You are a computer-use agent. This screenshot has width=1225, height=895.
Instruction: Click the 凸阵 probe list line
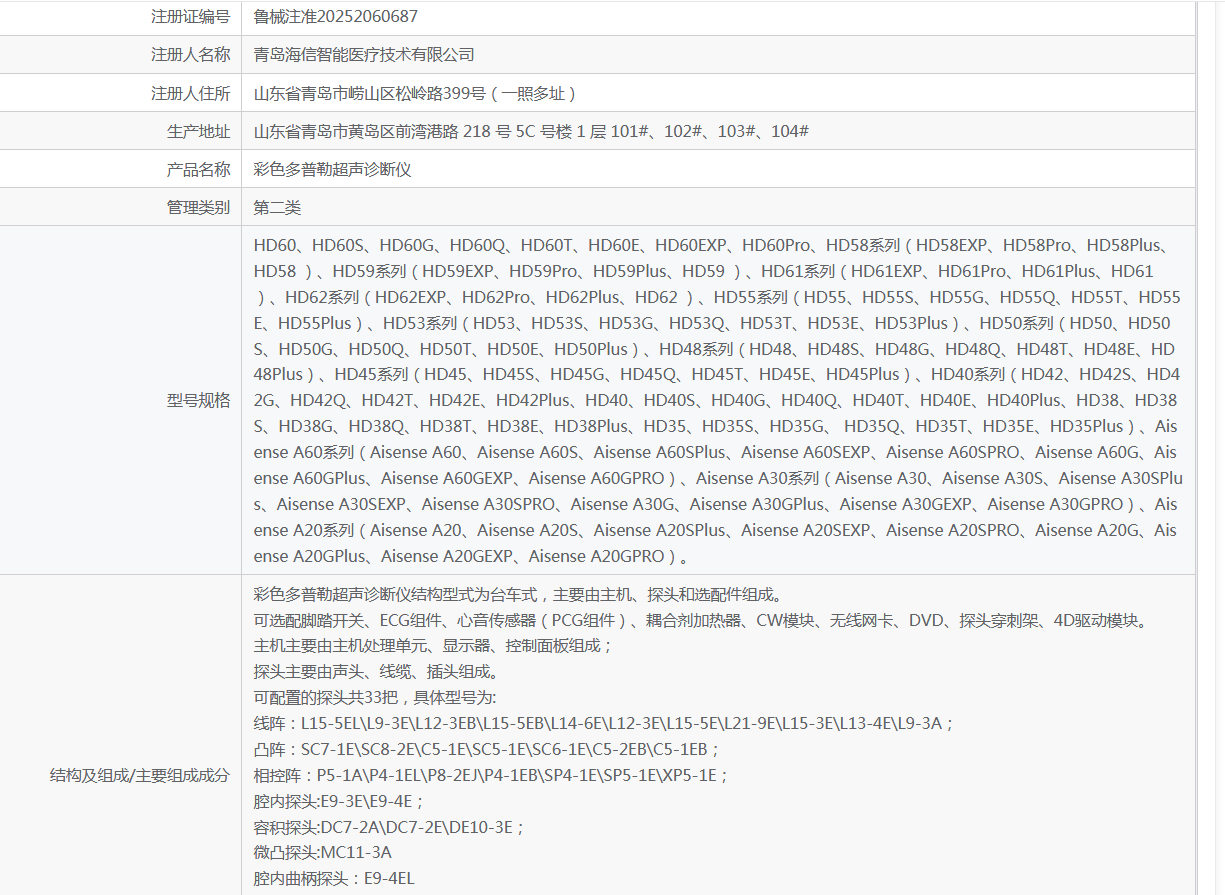pyautogui.click(x=487, y=750)
